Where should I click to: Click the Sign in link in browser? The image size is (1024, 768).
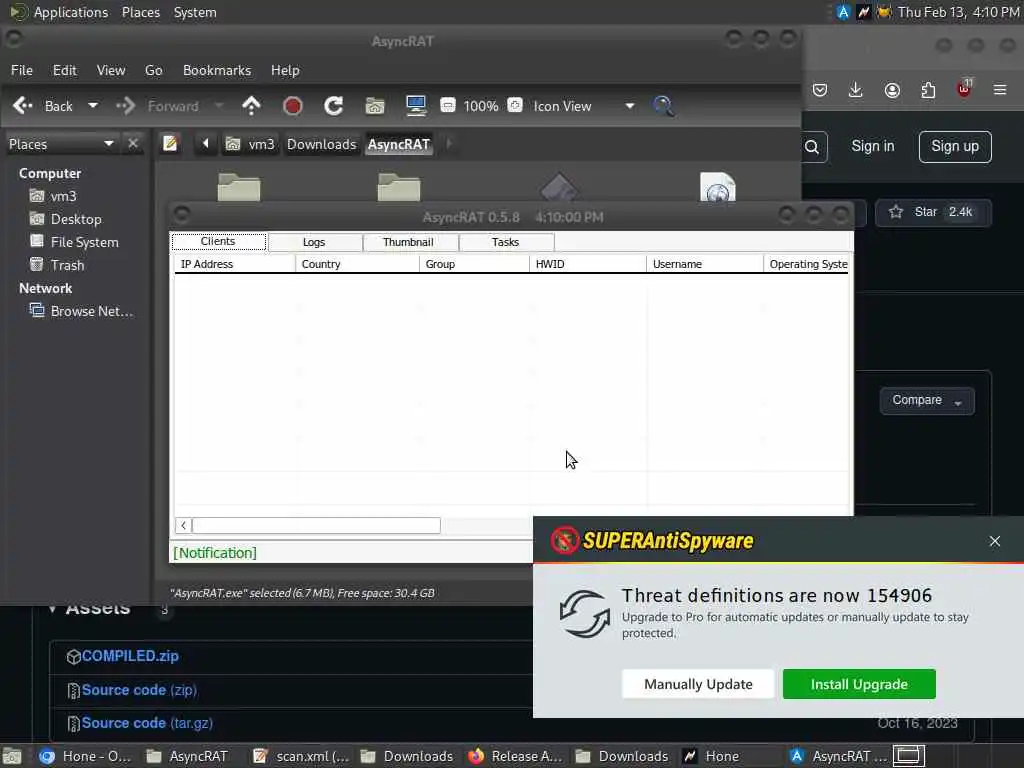[x=872, y=146]
